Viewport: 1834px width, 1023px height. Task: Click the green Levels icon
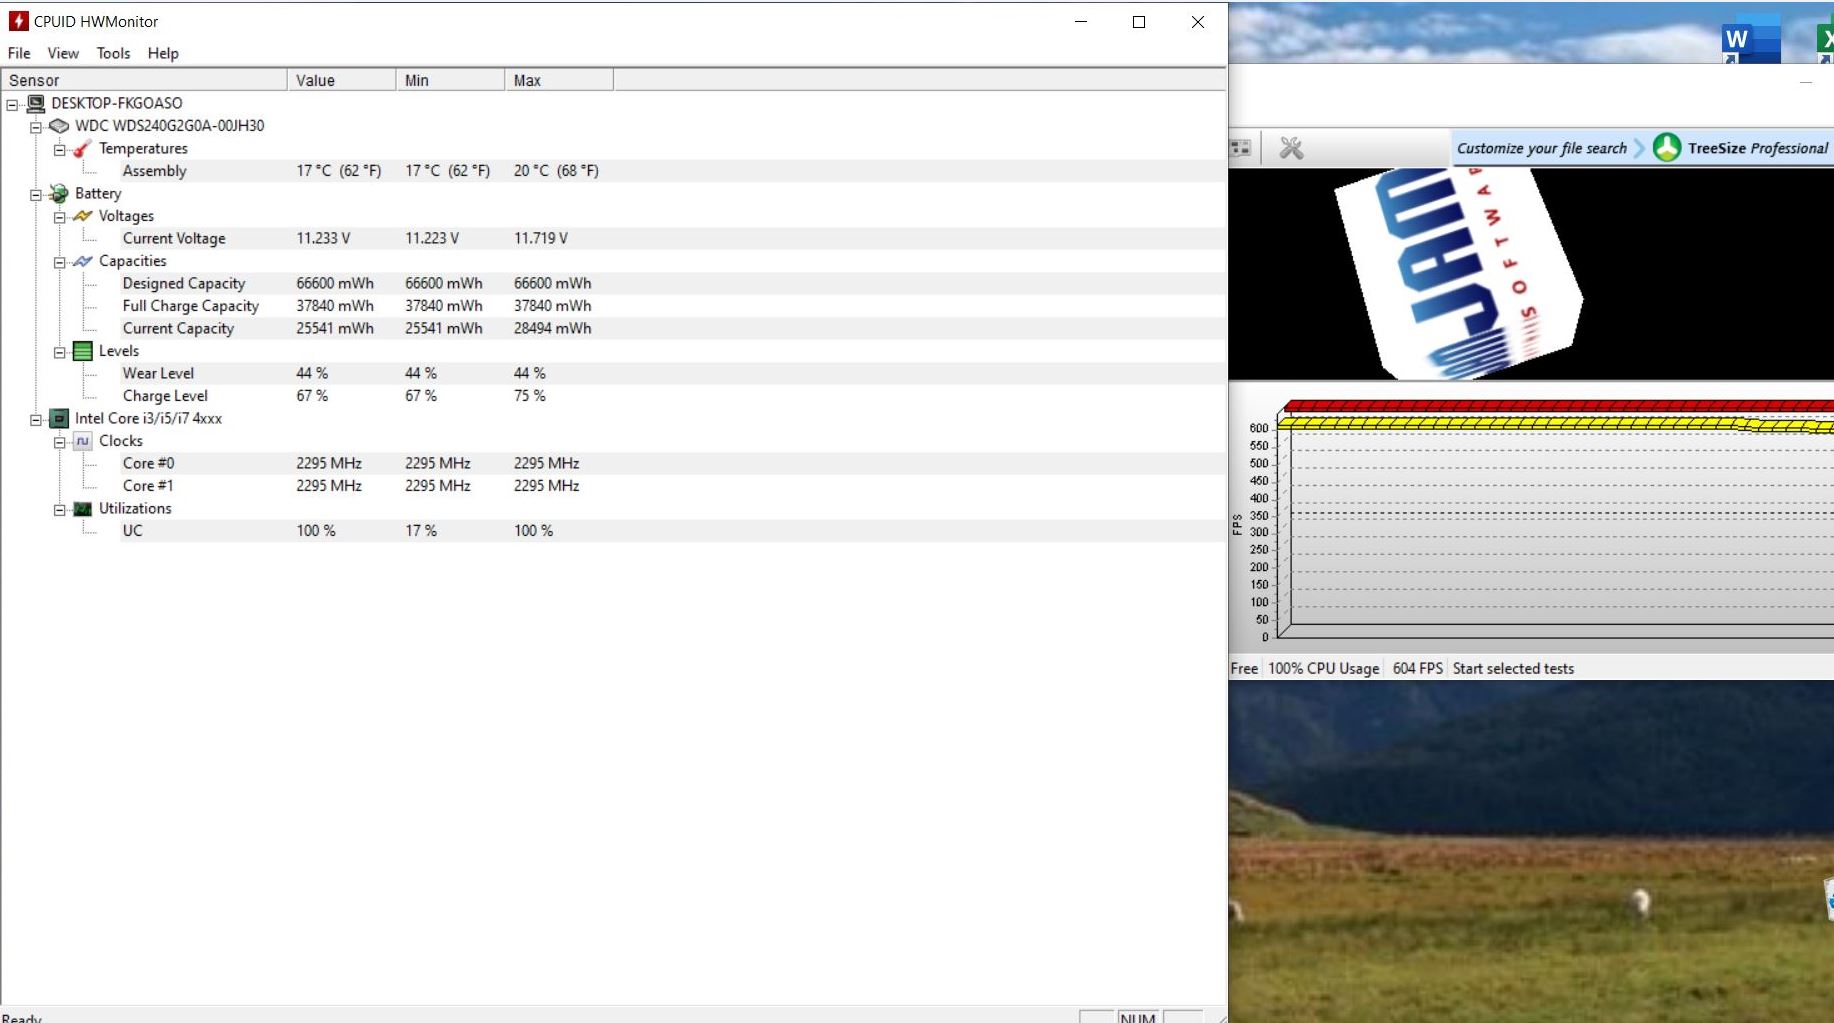pos(83,351)
